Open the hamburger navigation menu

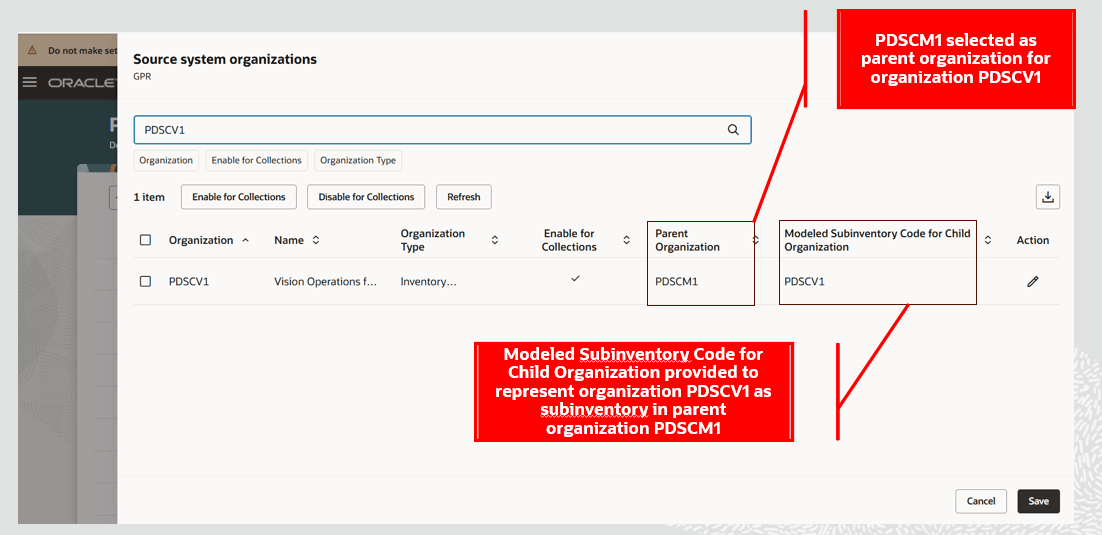pyautogui.click(x=30, y=82)
